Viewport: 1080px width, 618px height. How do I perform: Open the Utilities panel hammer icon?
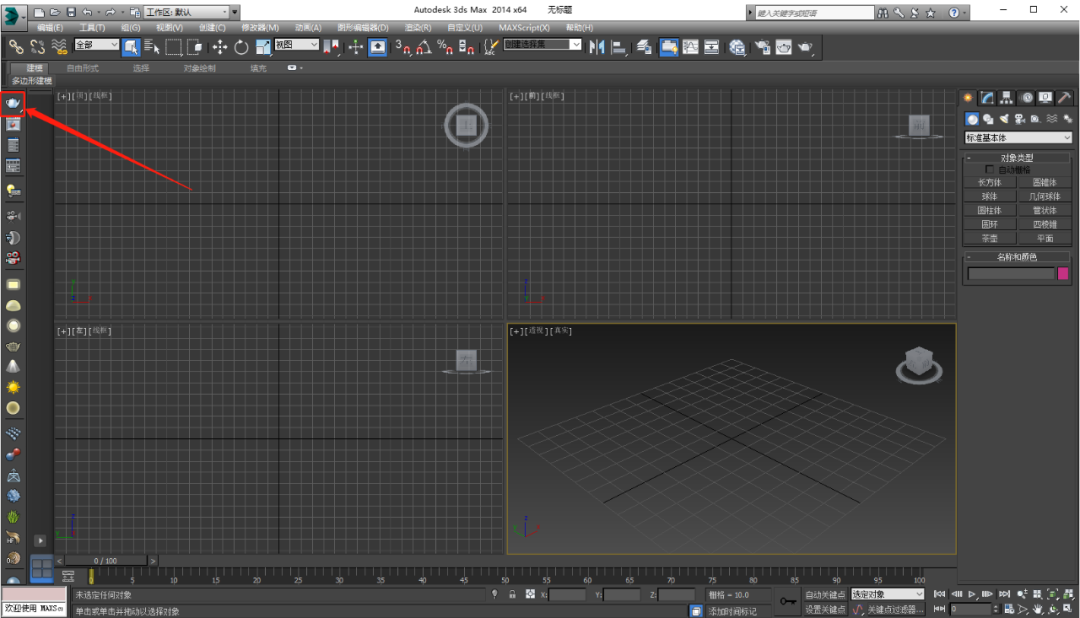point(1064,98)
